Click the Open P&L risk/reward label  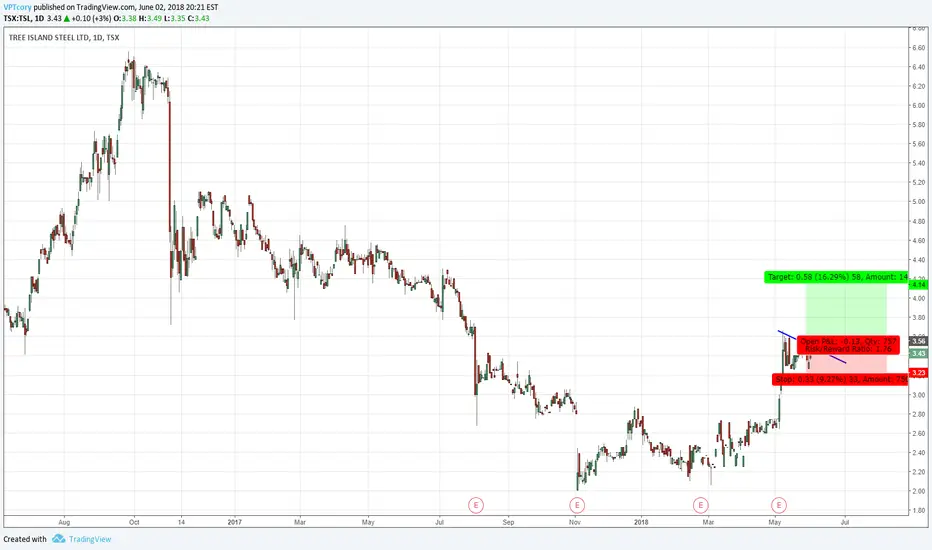pyautogui.click(x=848, y=345)
